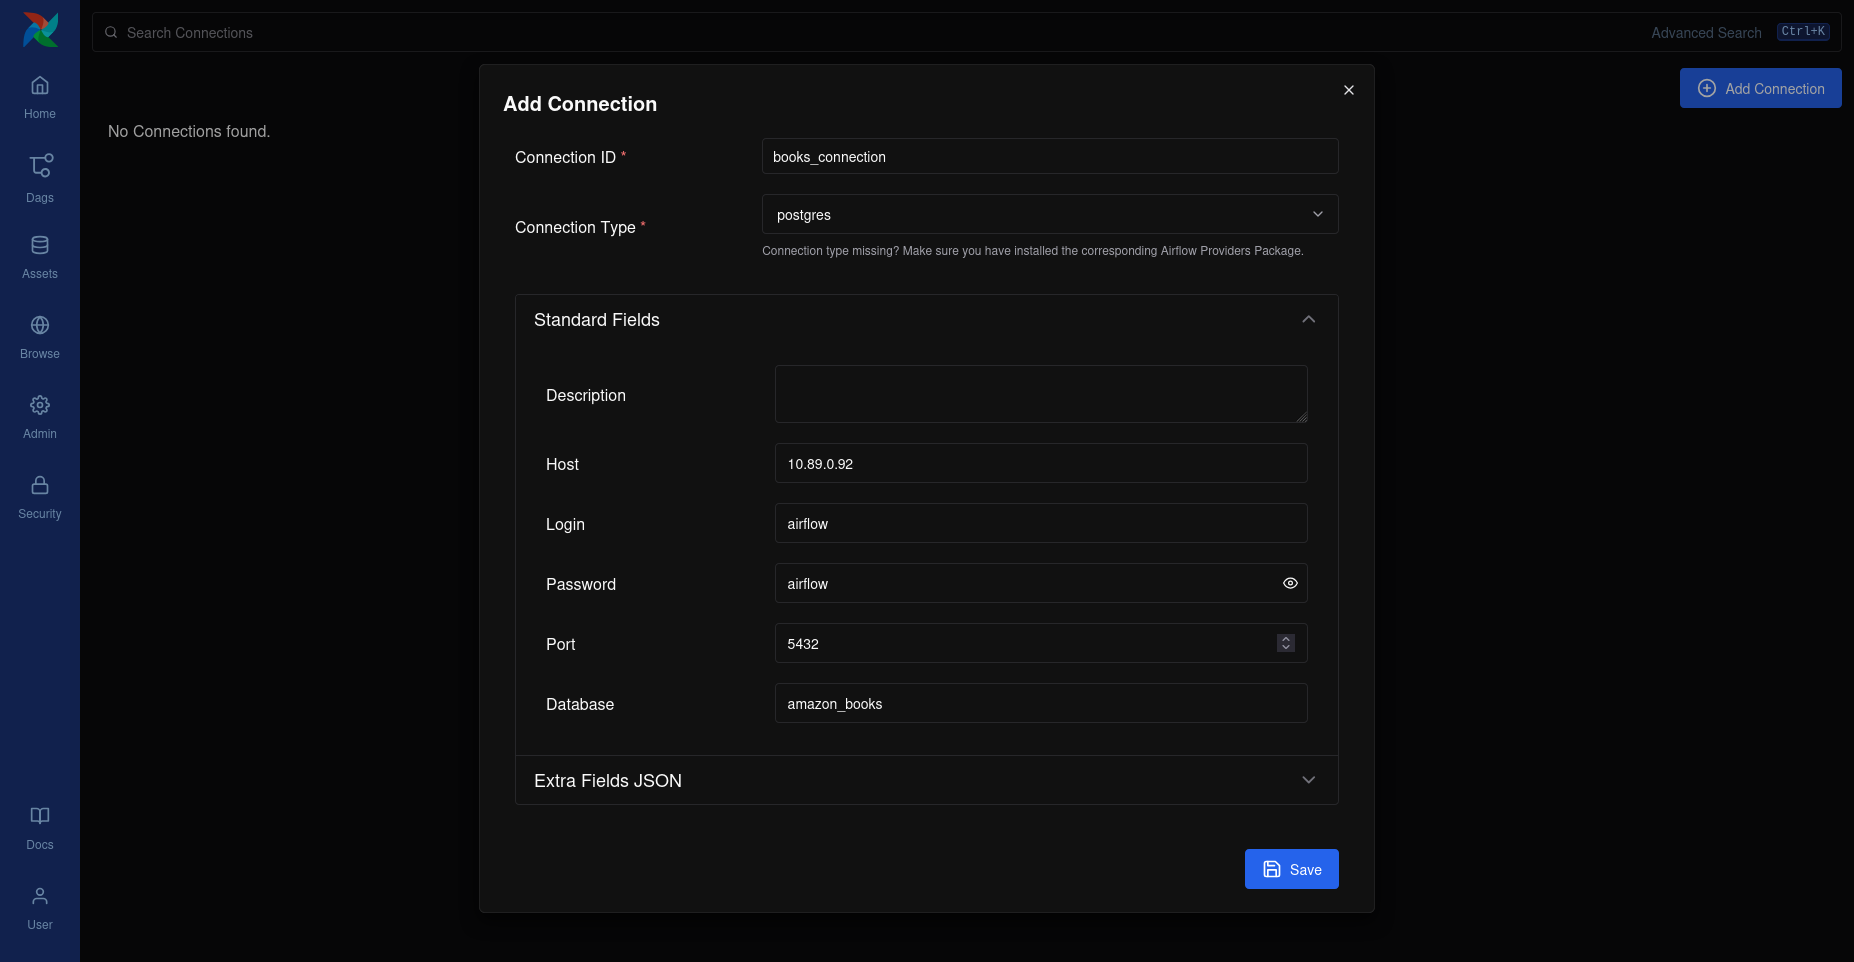Click the Description text area
The width and height of the screenshot is (1854, 962).
click(1041, 394)
